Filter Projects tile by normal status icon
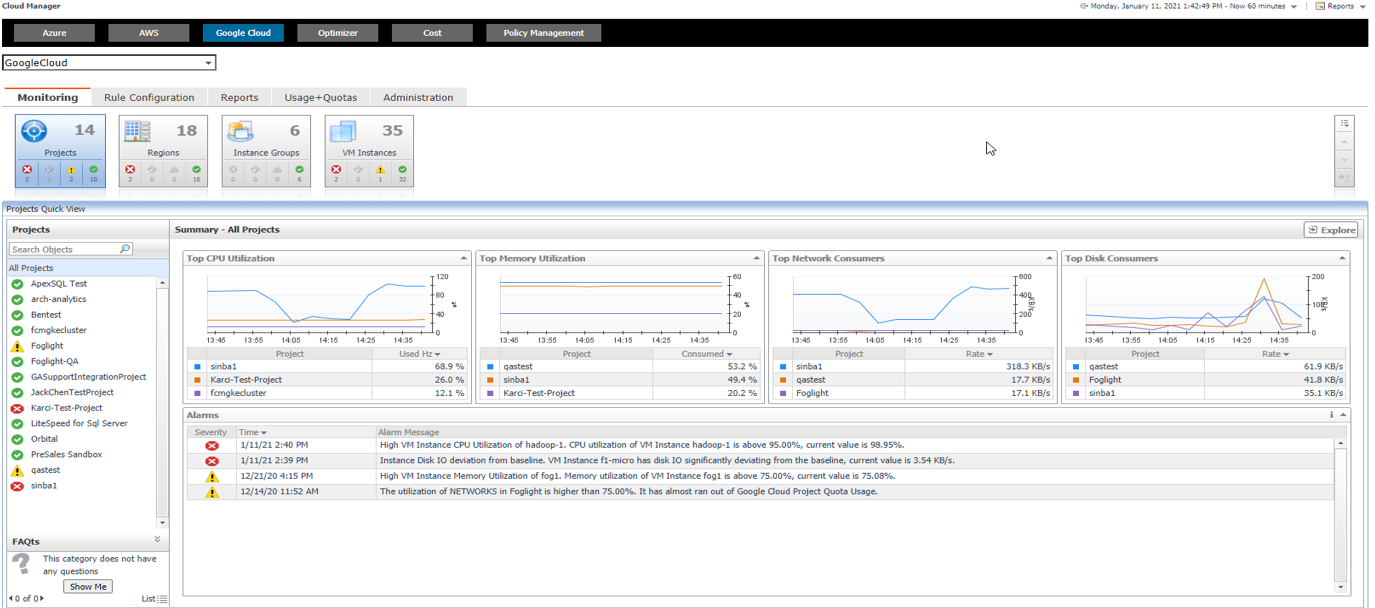This screenshot has width=1375, height=608. coord(93,170)
